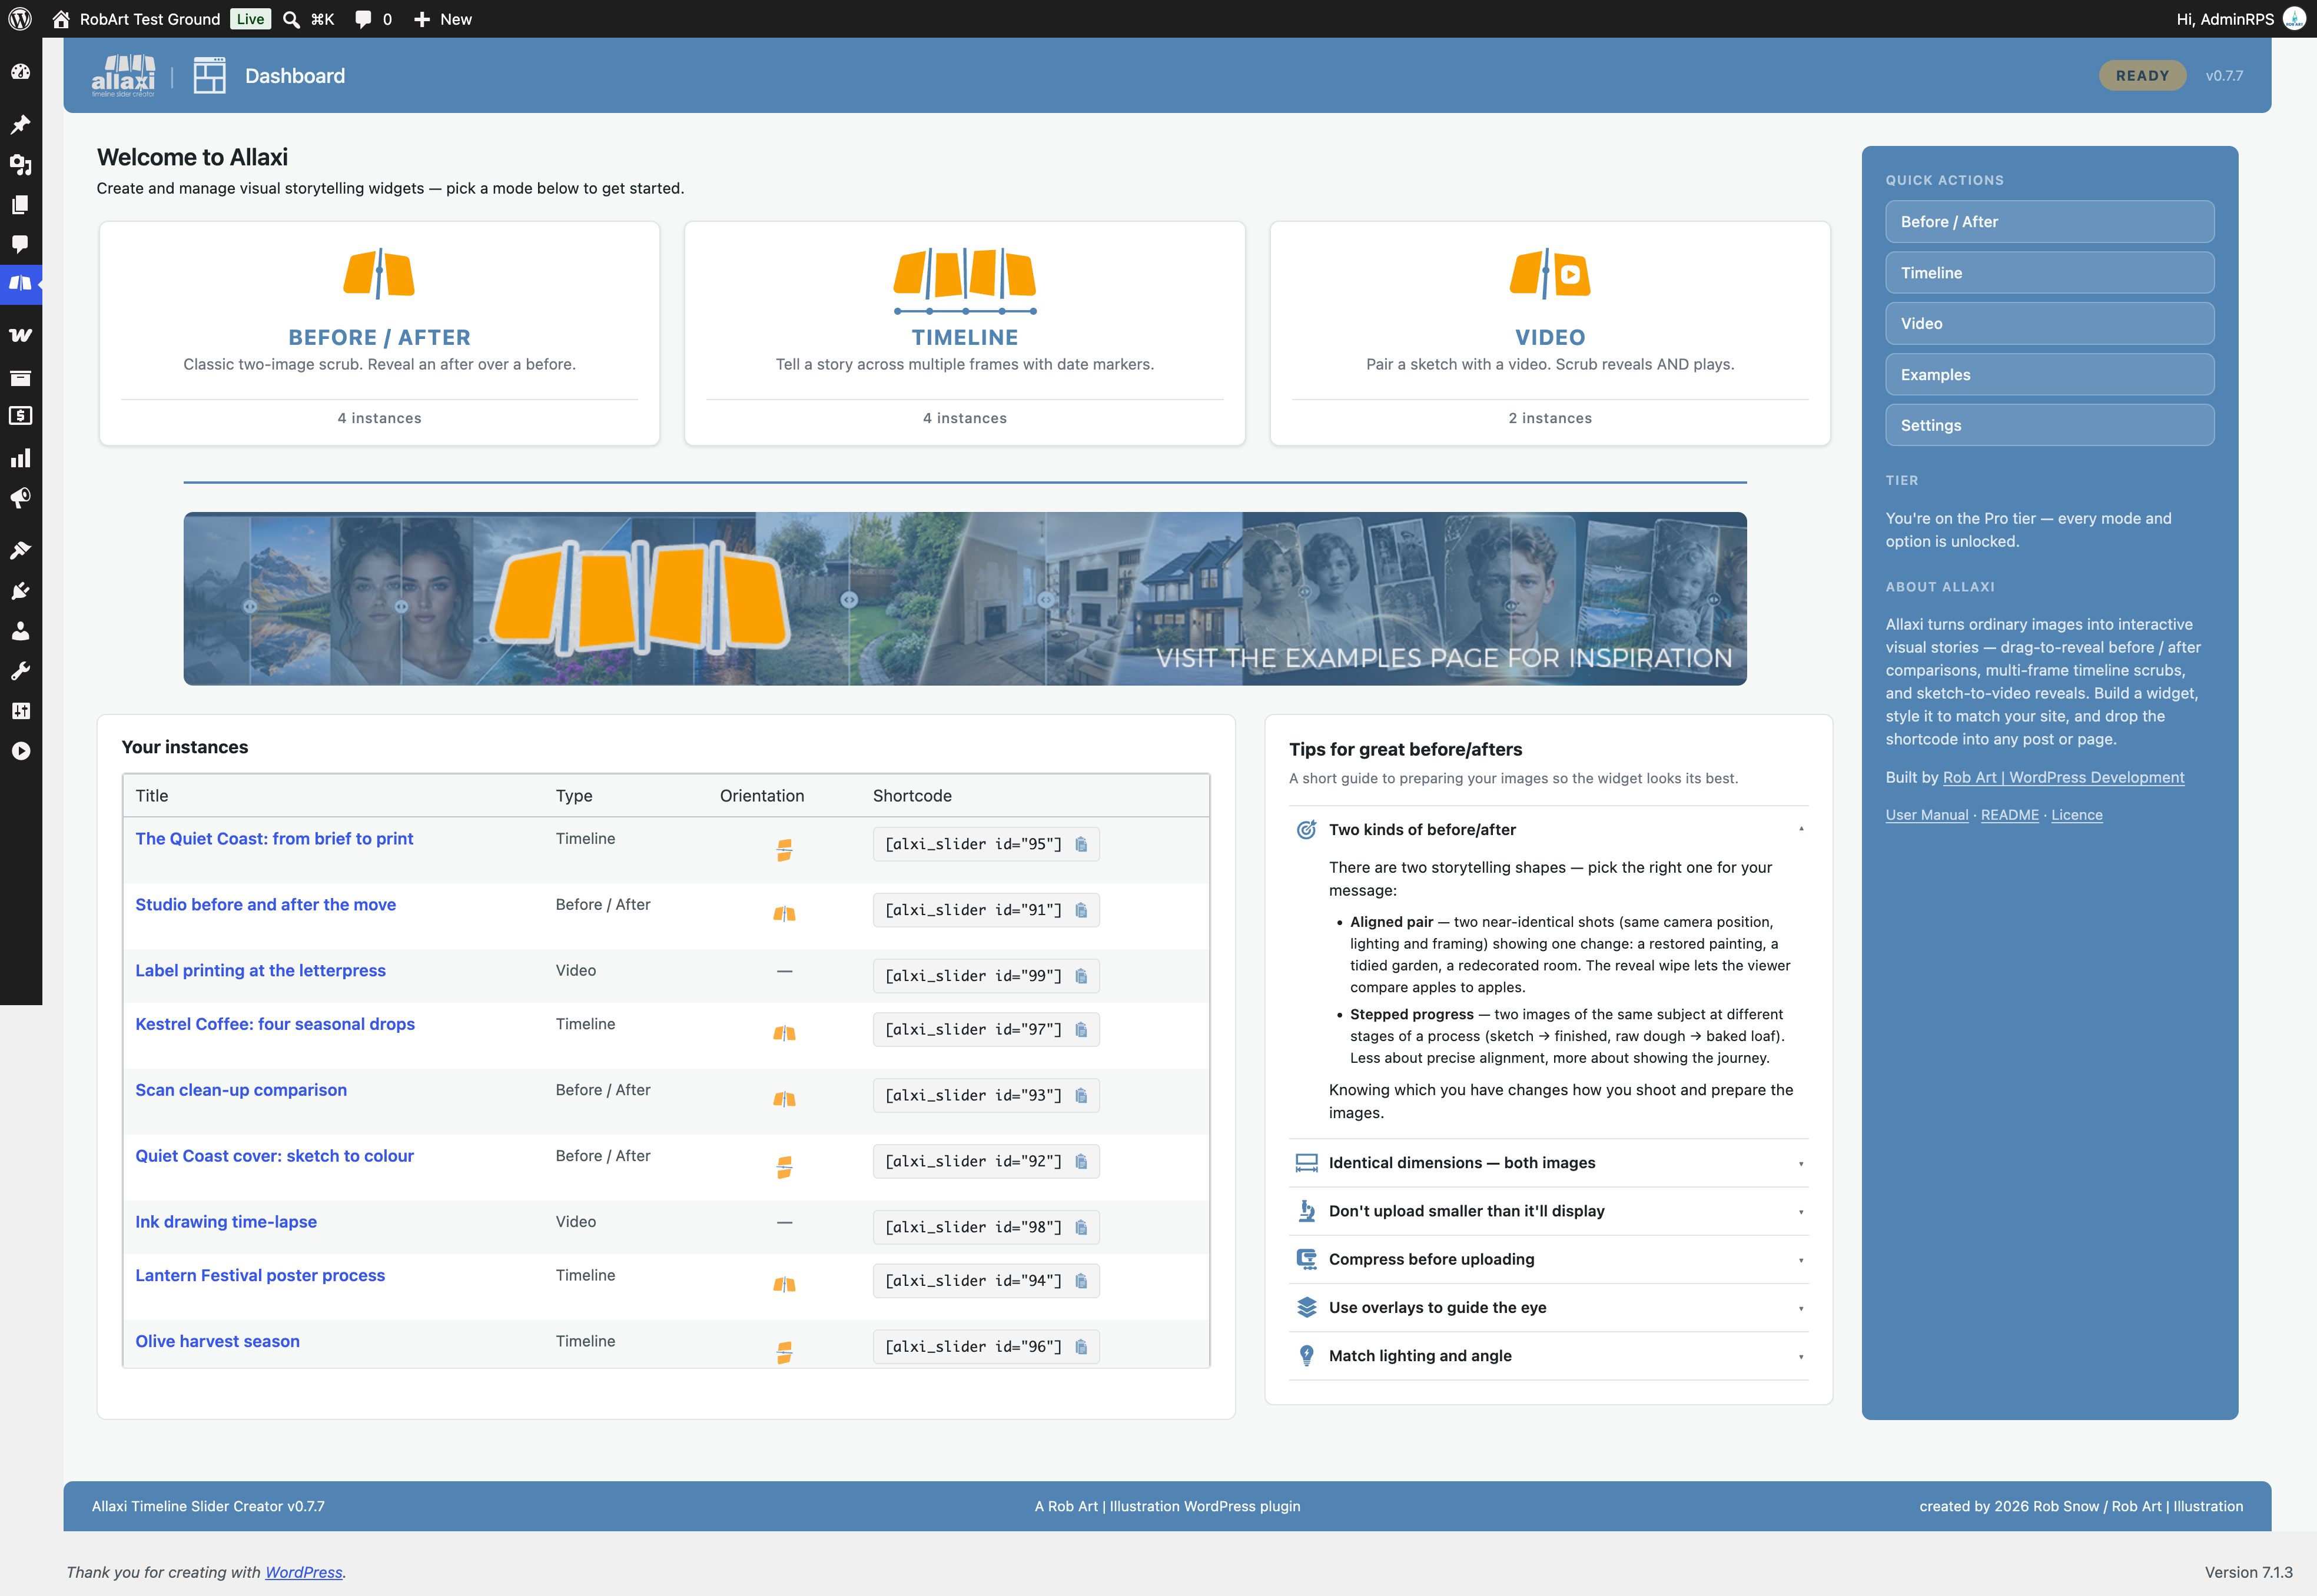Image resolution: width=2317 pixels, height=1596 pixels.
Task: Expand Identical dimensions — both images tip
Action: tap(1549, 1163)
